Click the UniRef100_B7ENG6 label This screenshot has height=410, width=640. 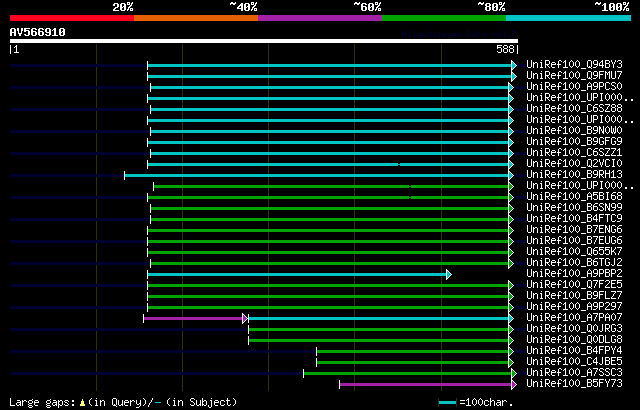[574, 230]
